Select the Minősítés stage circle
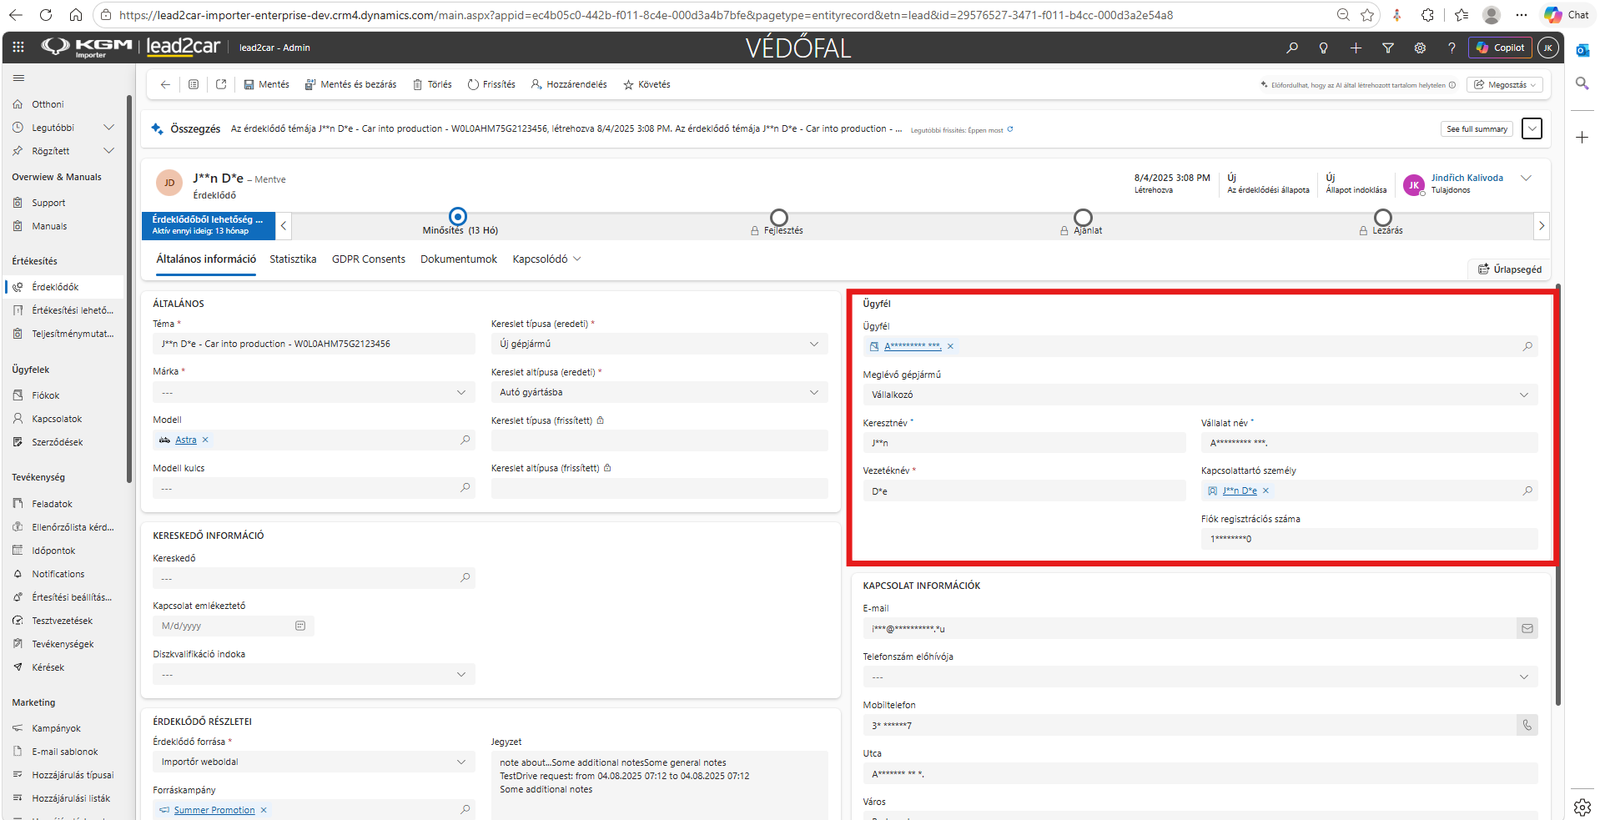The width and height of the screenshot is (1600, 820). coord(458,217)
